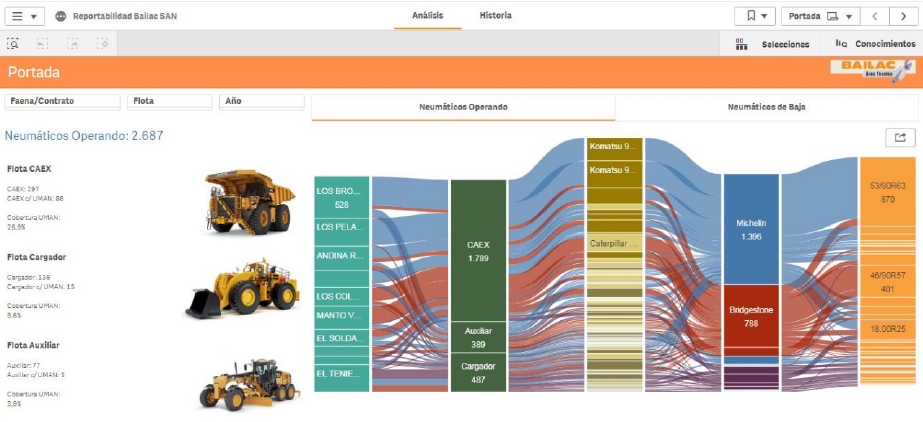The height and width of the screenshot is (422, 923).
Task: Switch to the Historia tab
Action: tap(495, 15)
